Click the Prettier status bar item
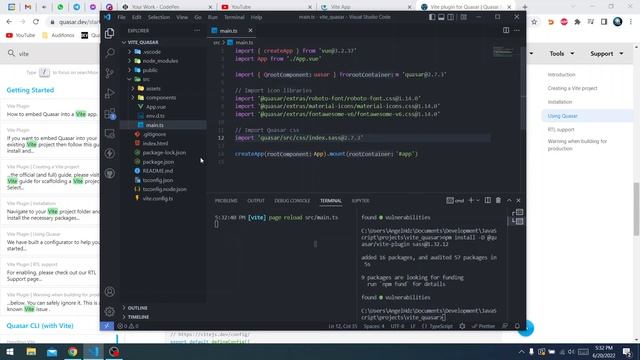Viewport: 640px width, 360px height. click(484, 326)
